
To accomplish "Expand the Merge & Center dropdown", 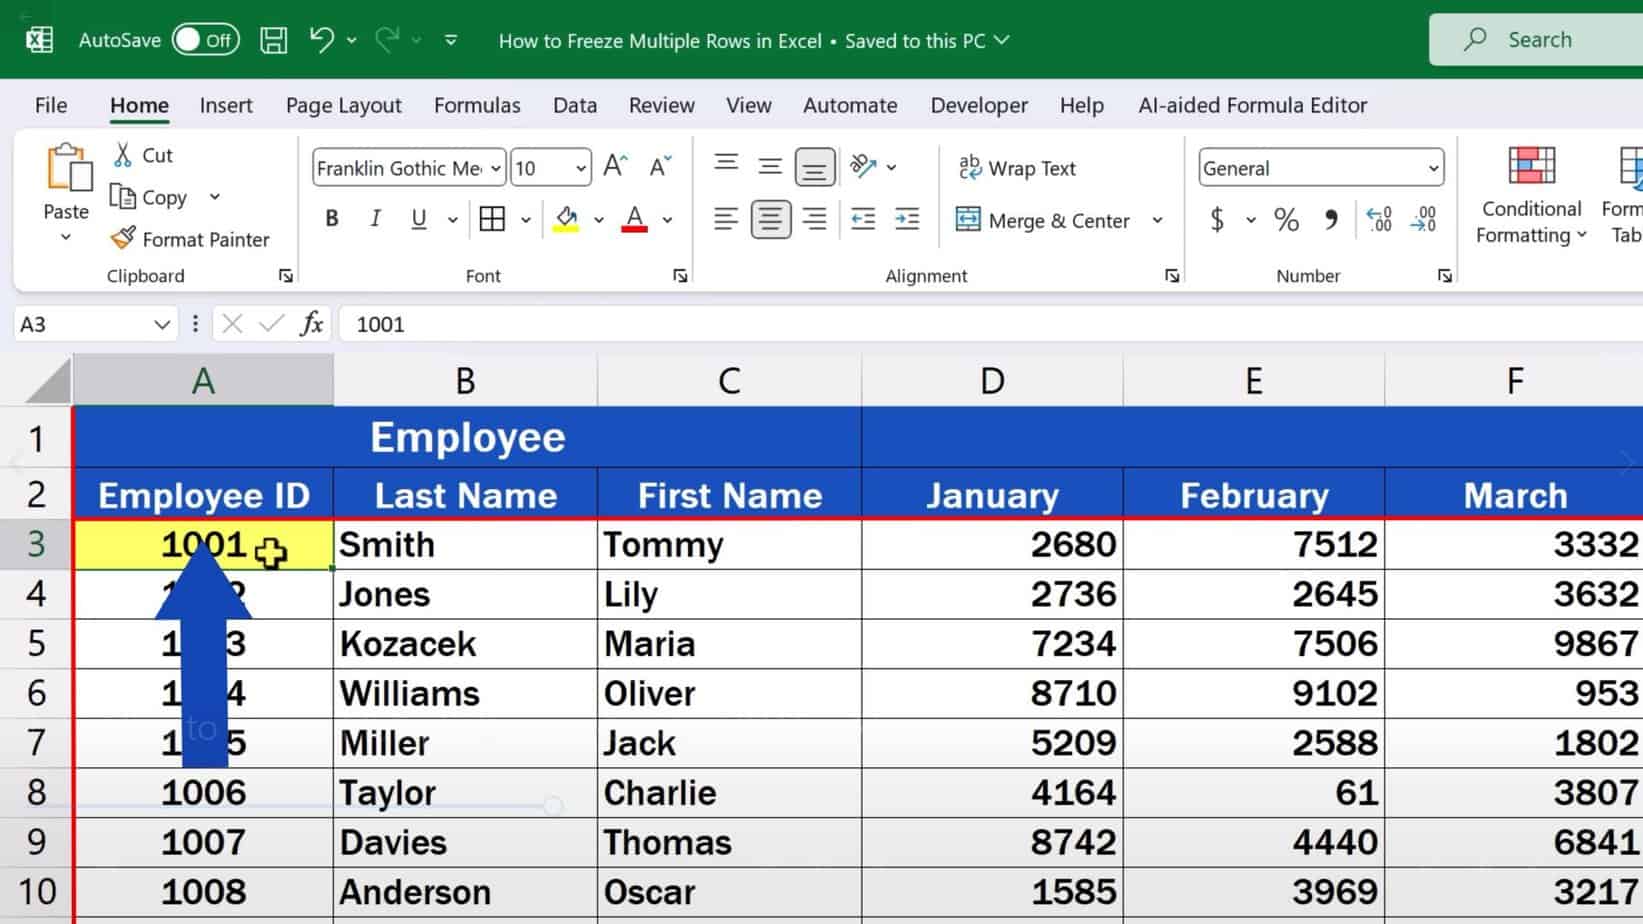I will point(1158,220).
